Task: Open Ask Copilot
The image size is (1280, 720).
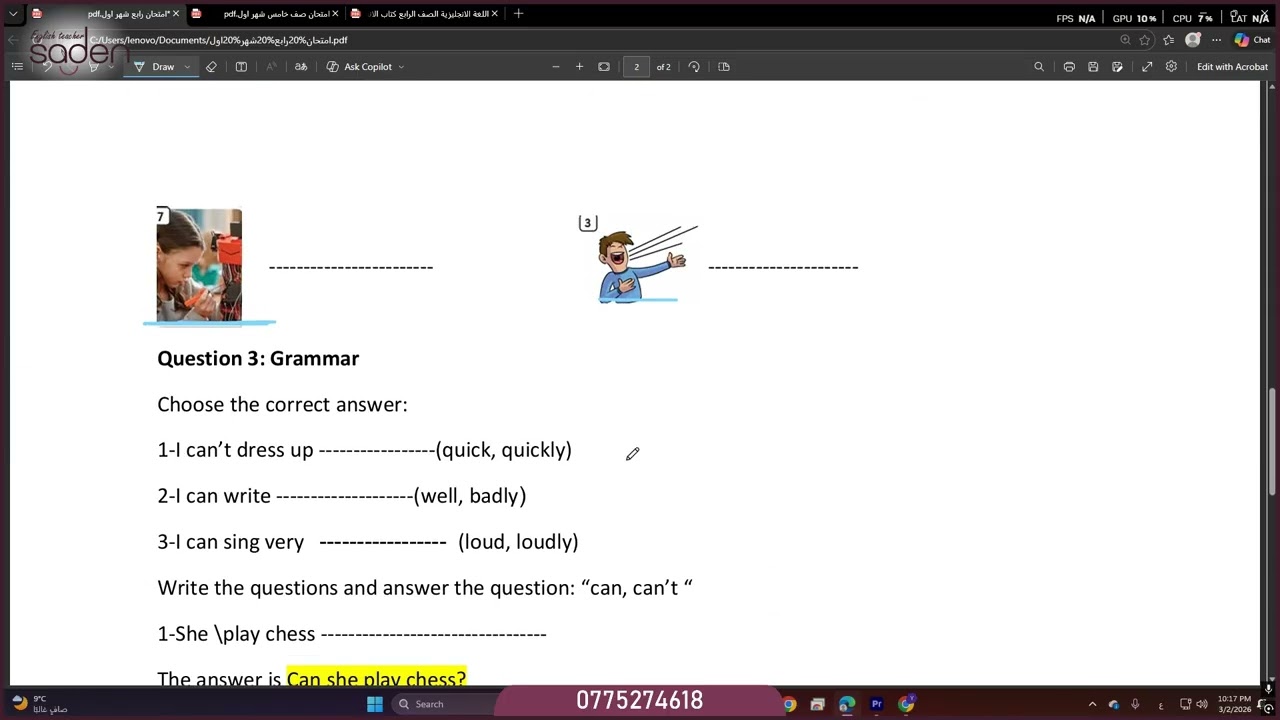Action: (359, 67)
